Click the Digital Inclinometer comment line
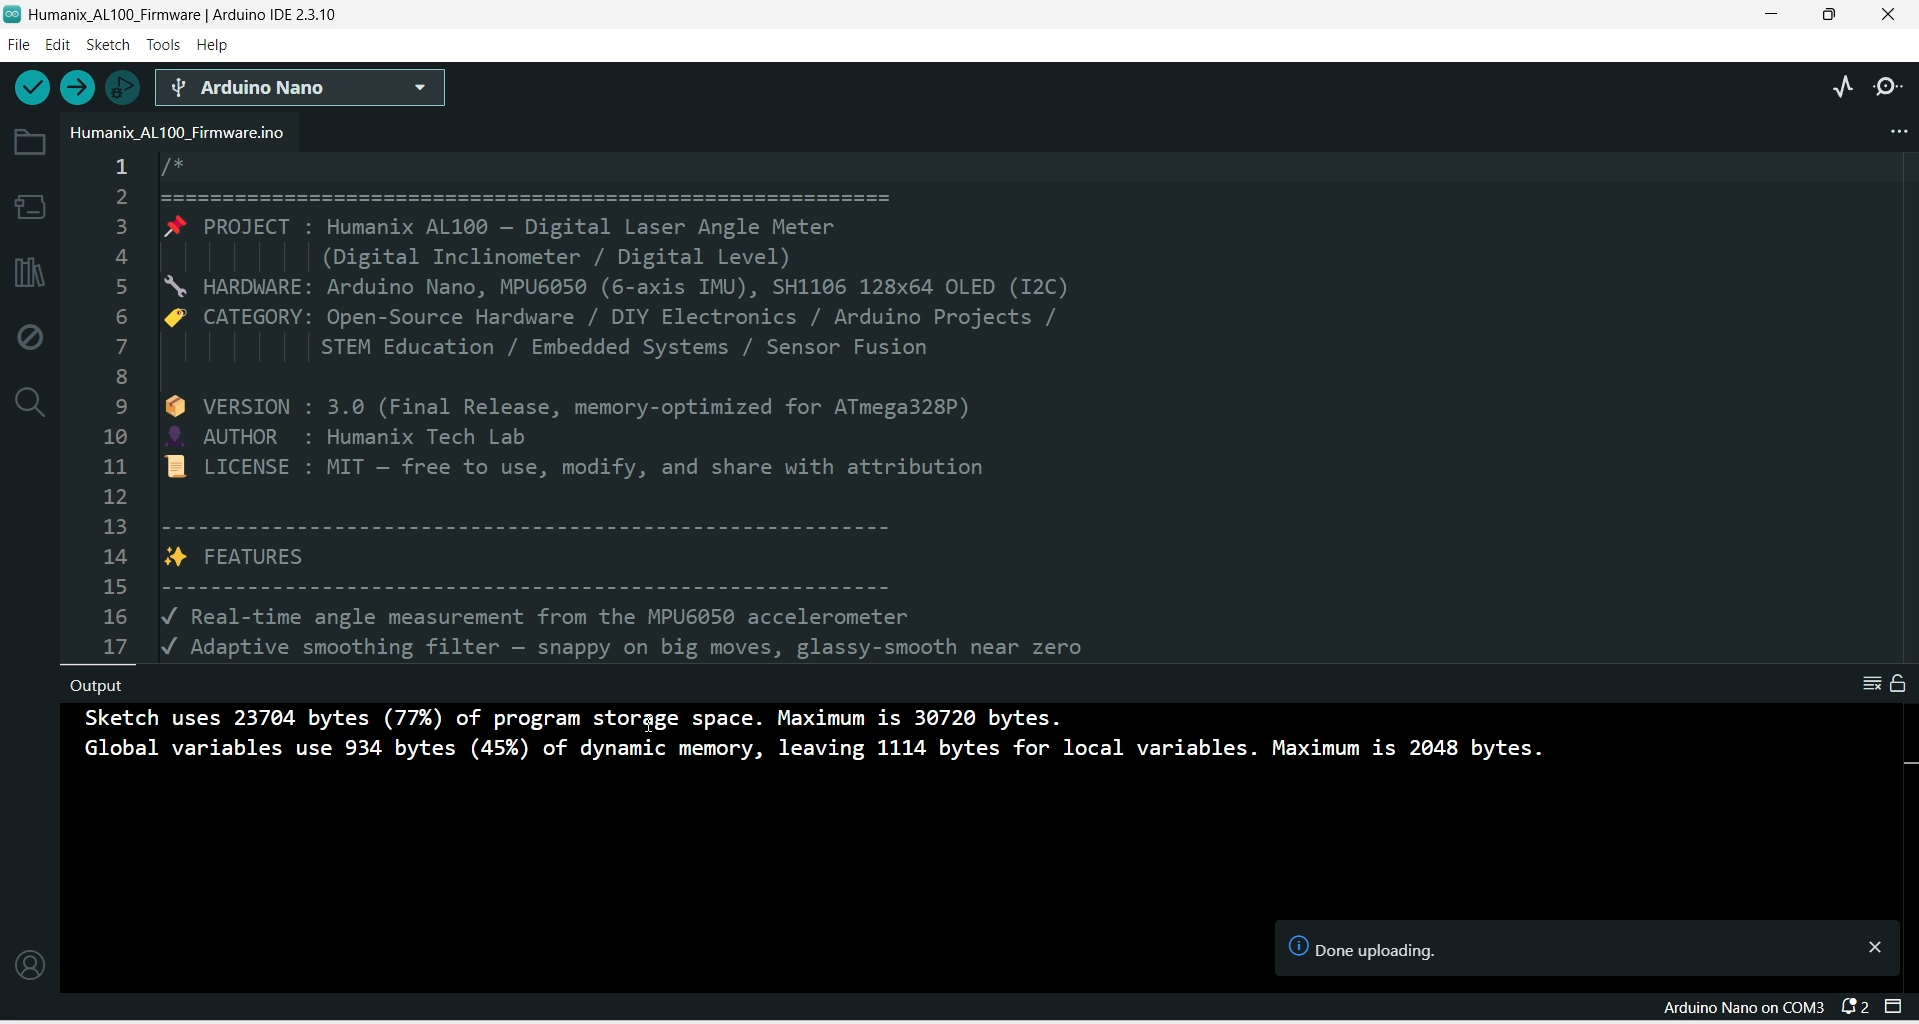Image resolution: width=1919 pixels, height=1024 pixels. (556, 258)
